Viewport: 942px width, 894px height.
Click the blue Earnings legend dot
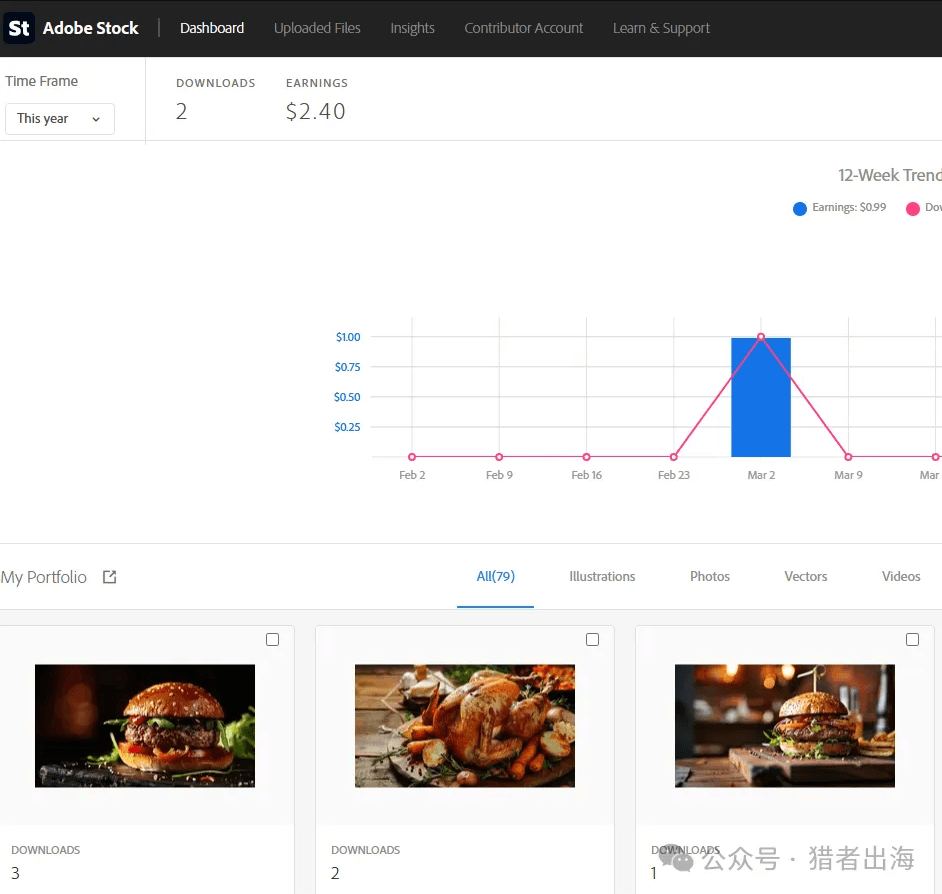(x=799, y=209)
